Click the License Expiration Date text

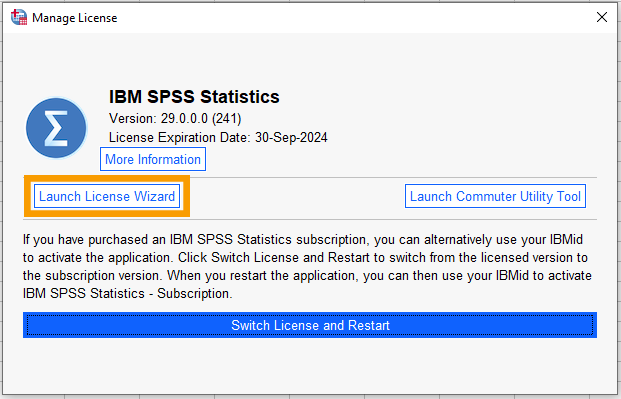[x=218, y=137]
